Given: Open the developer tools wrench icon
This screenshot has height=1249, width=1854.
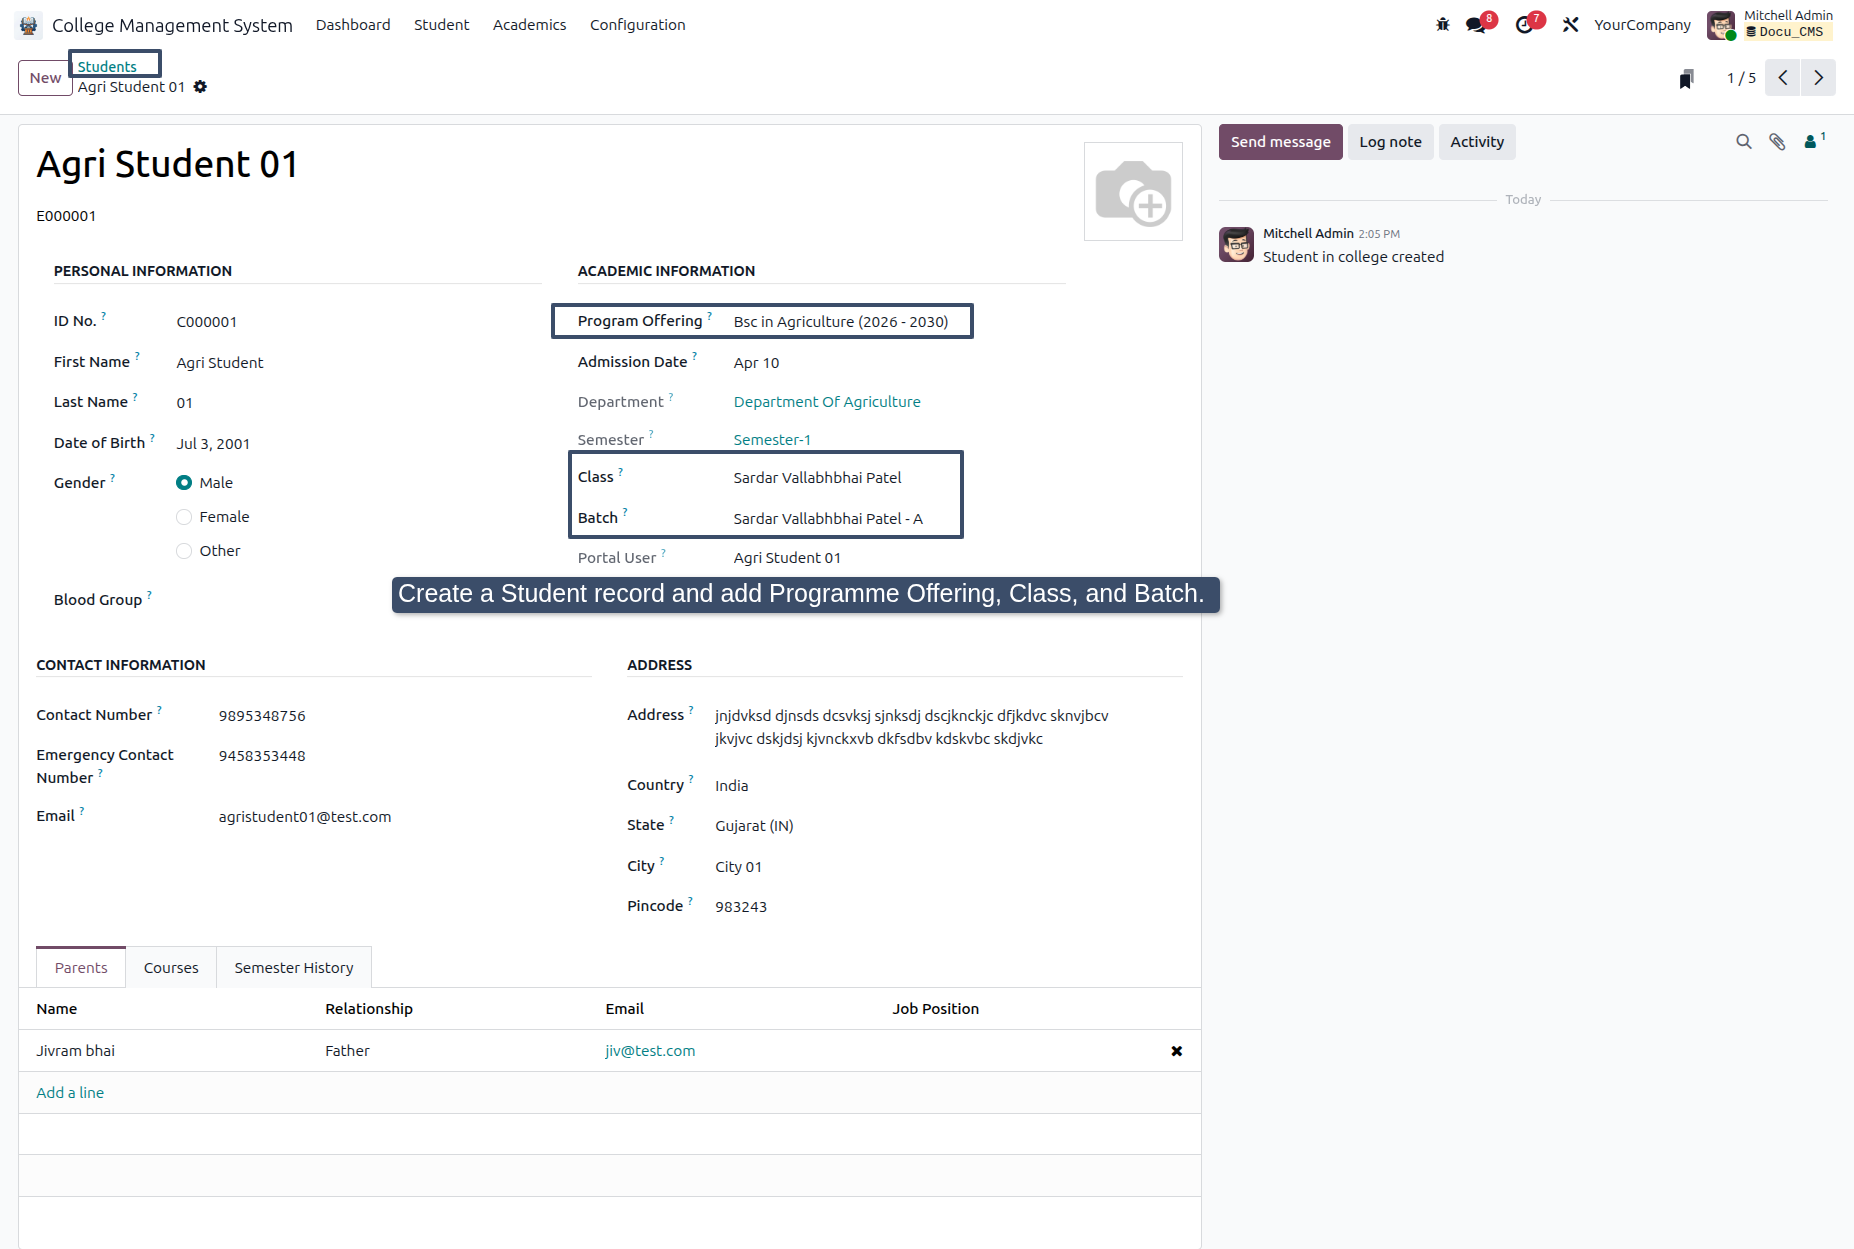Looking at the screenshot, I should click(1571, 25).
